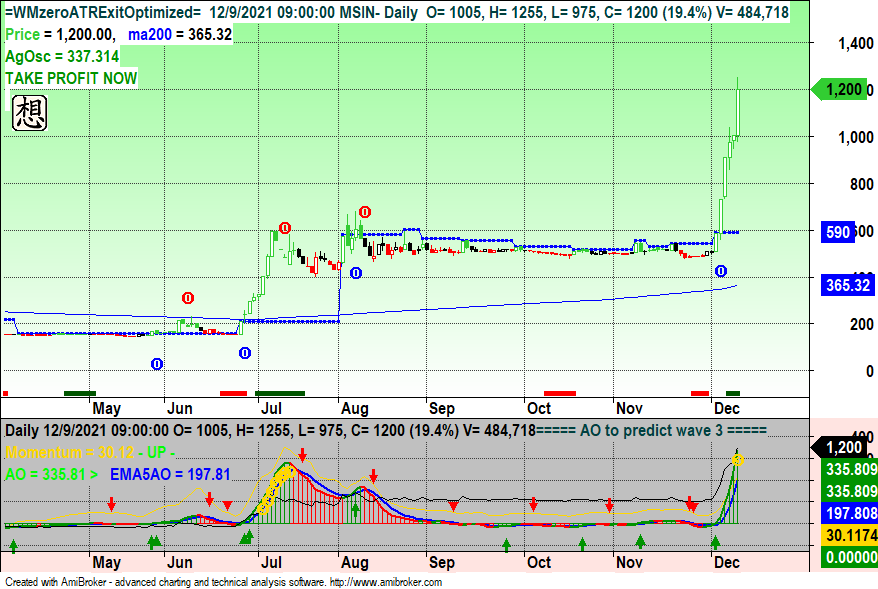Click the "TAKE PROFIT NOW" signal text
The image size is (878, 589).
(71, 78)
